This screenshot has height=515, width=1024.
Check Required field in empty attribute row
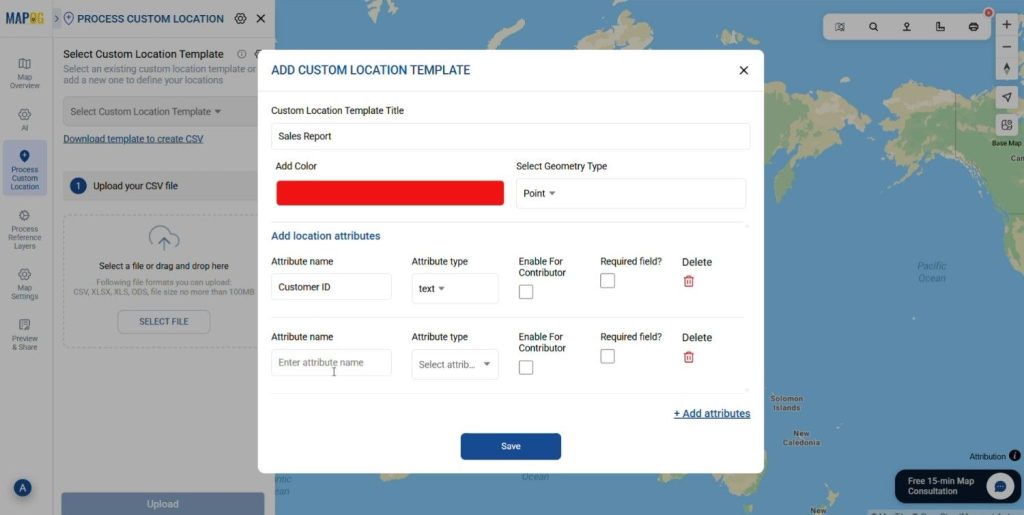click(607, 356)
